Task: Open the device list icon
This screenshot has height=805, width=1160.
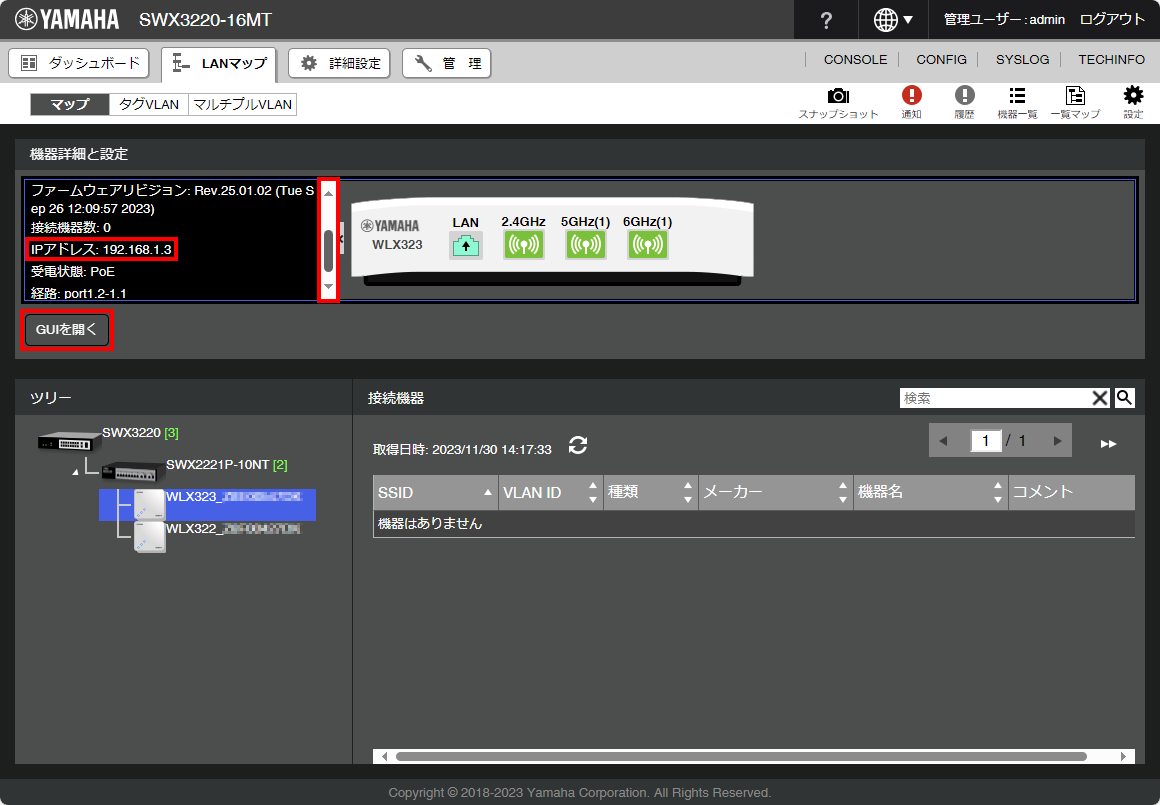Action: [x=1017, y=96]
